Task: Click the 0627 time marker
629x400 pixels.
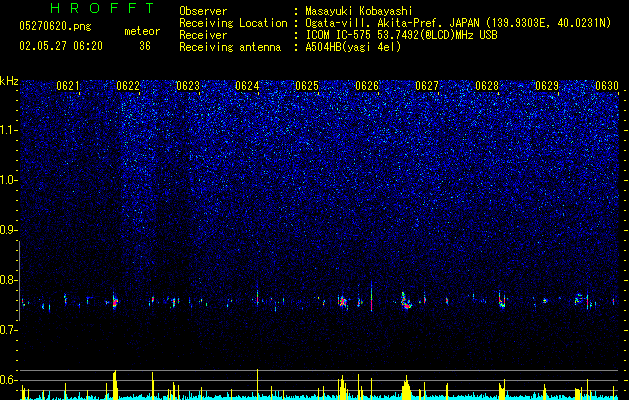Action: click(x=427, y=85)
